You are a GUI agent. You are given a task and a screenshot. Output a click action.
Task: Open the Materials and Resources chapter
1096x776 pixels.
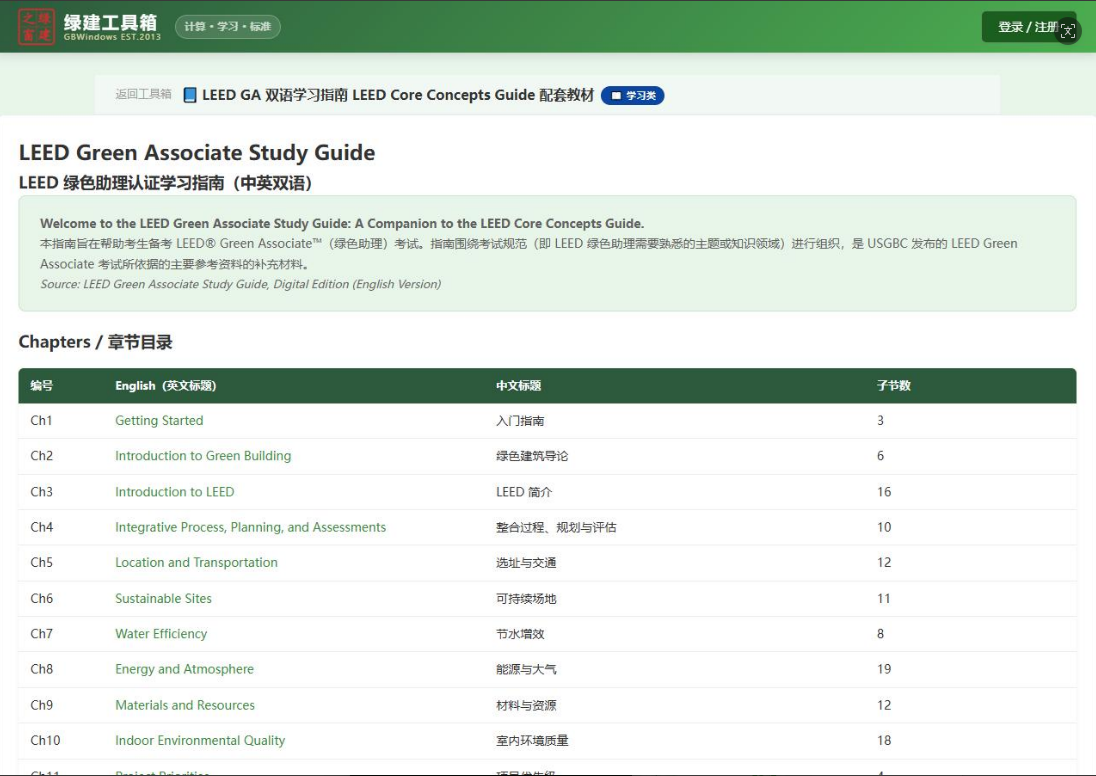(x=185, y=705)
